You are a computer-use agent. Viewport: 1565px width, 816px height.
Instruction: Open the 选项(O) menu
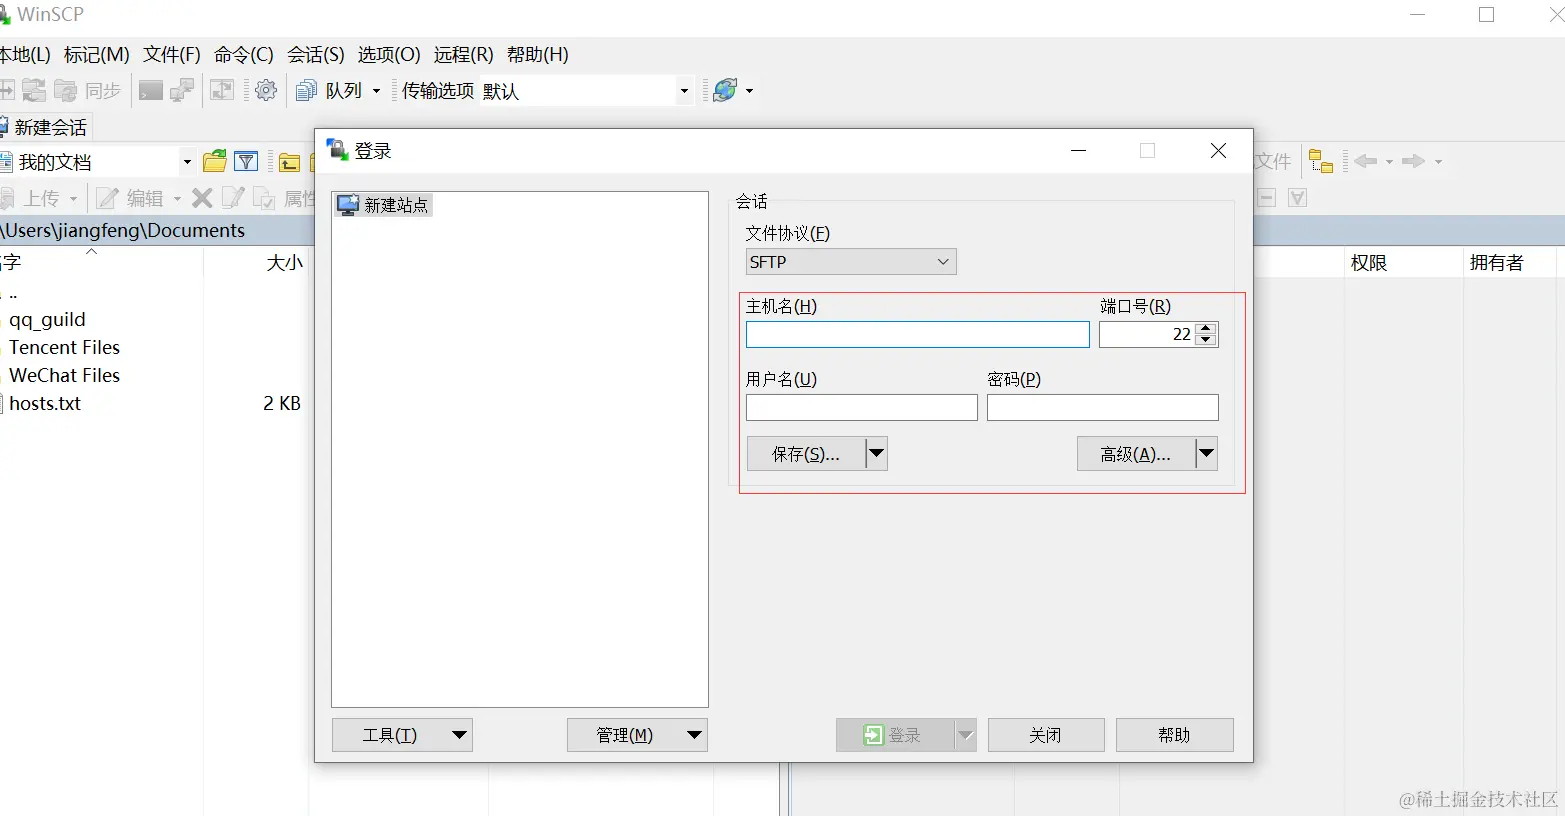click(389, 55)
